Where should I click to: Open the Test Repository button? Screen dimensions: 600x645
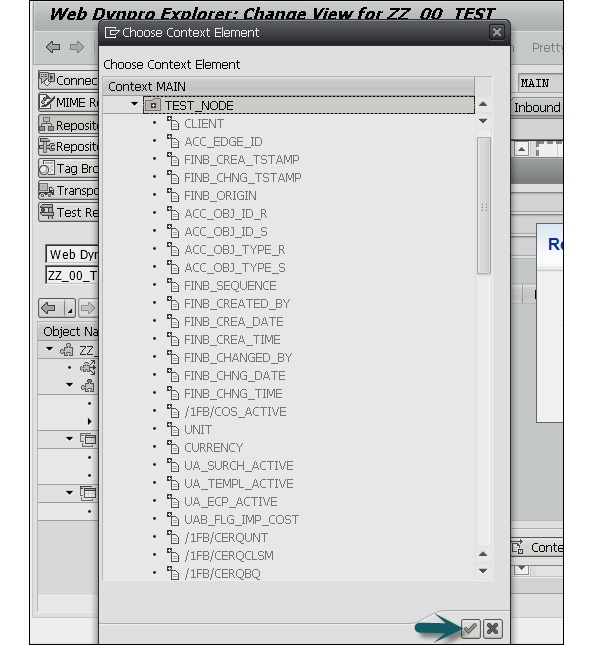click(68, 212)
